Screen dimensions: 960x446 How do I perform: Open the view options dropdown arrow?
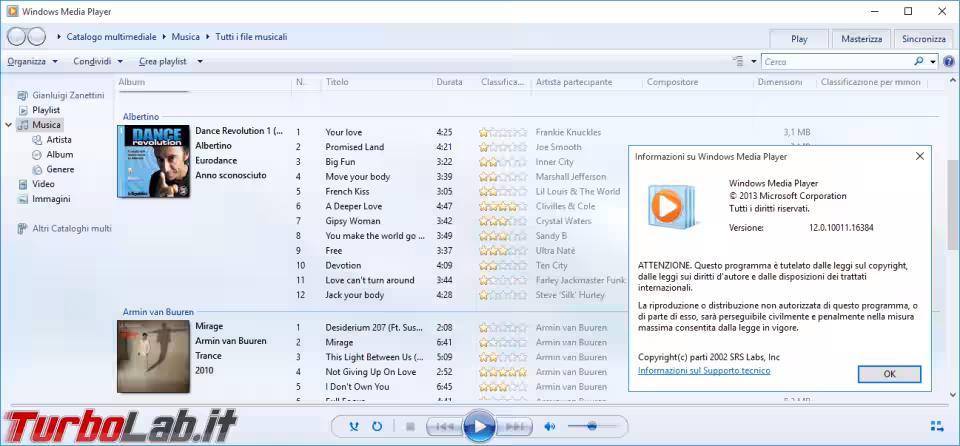[x=754, y=62]
